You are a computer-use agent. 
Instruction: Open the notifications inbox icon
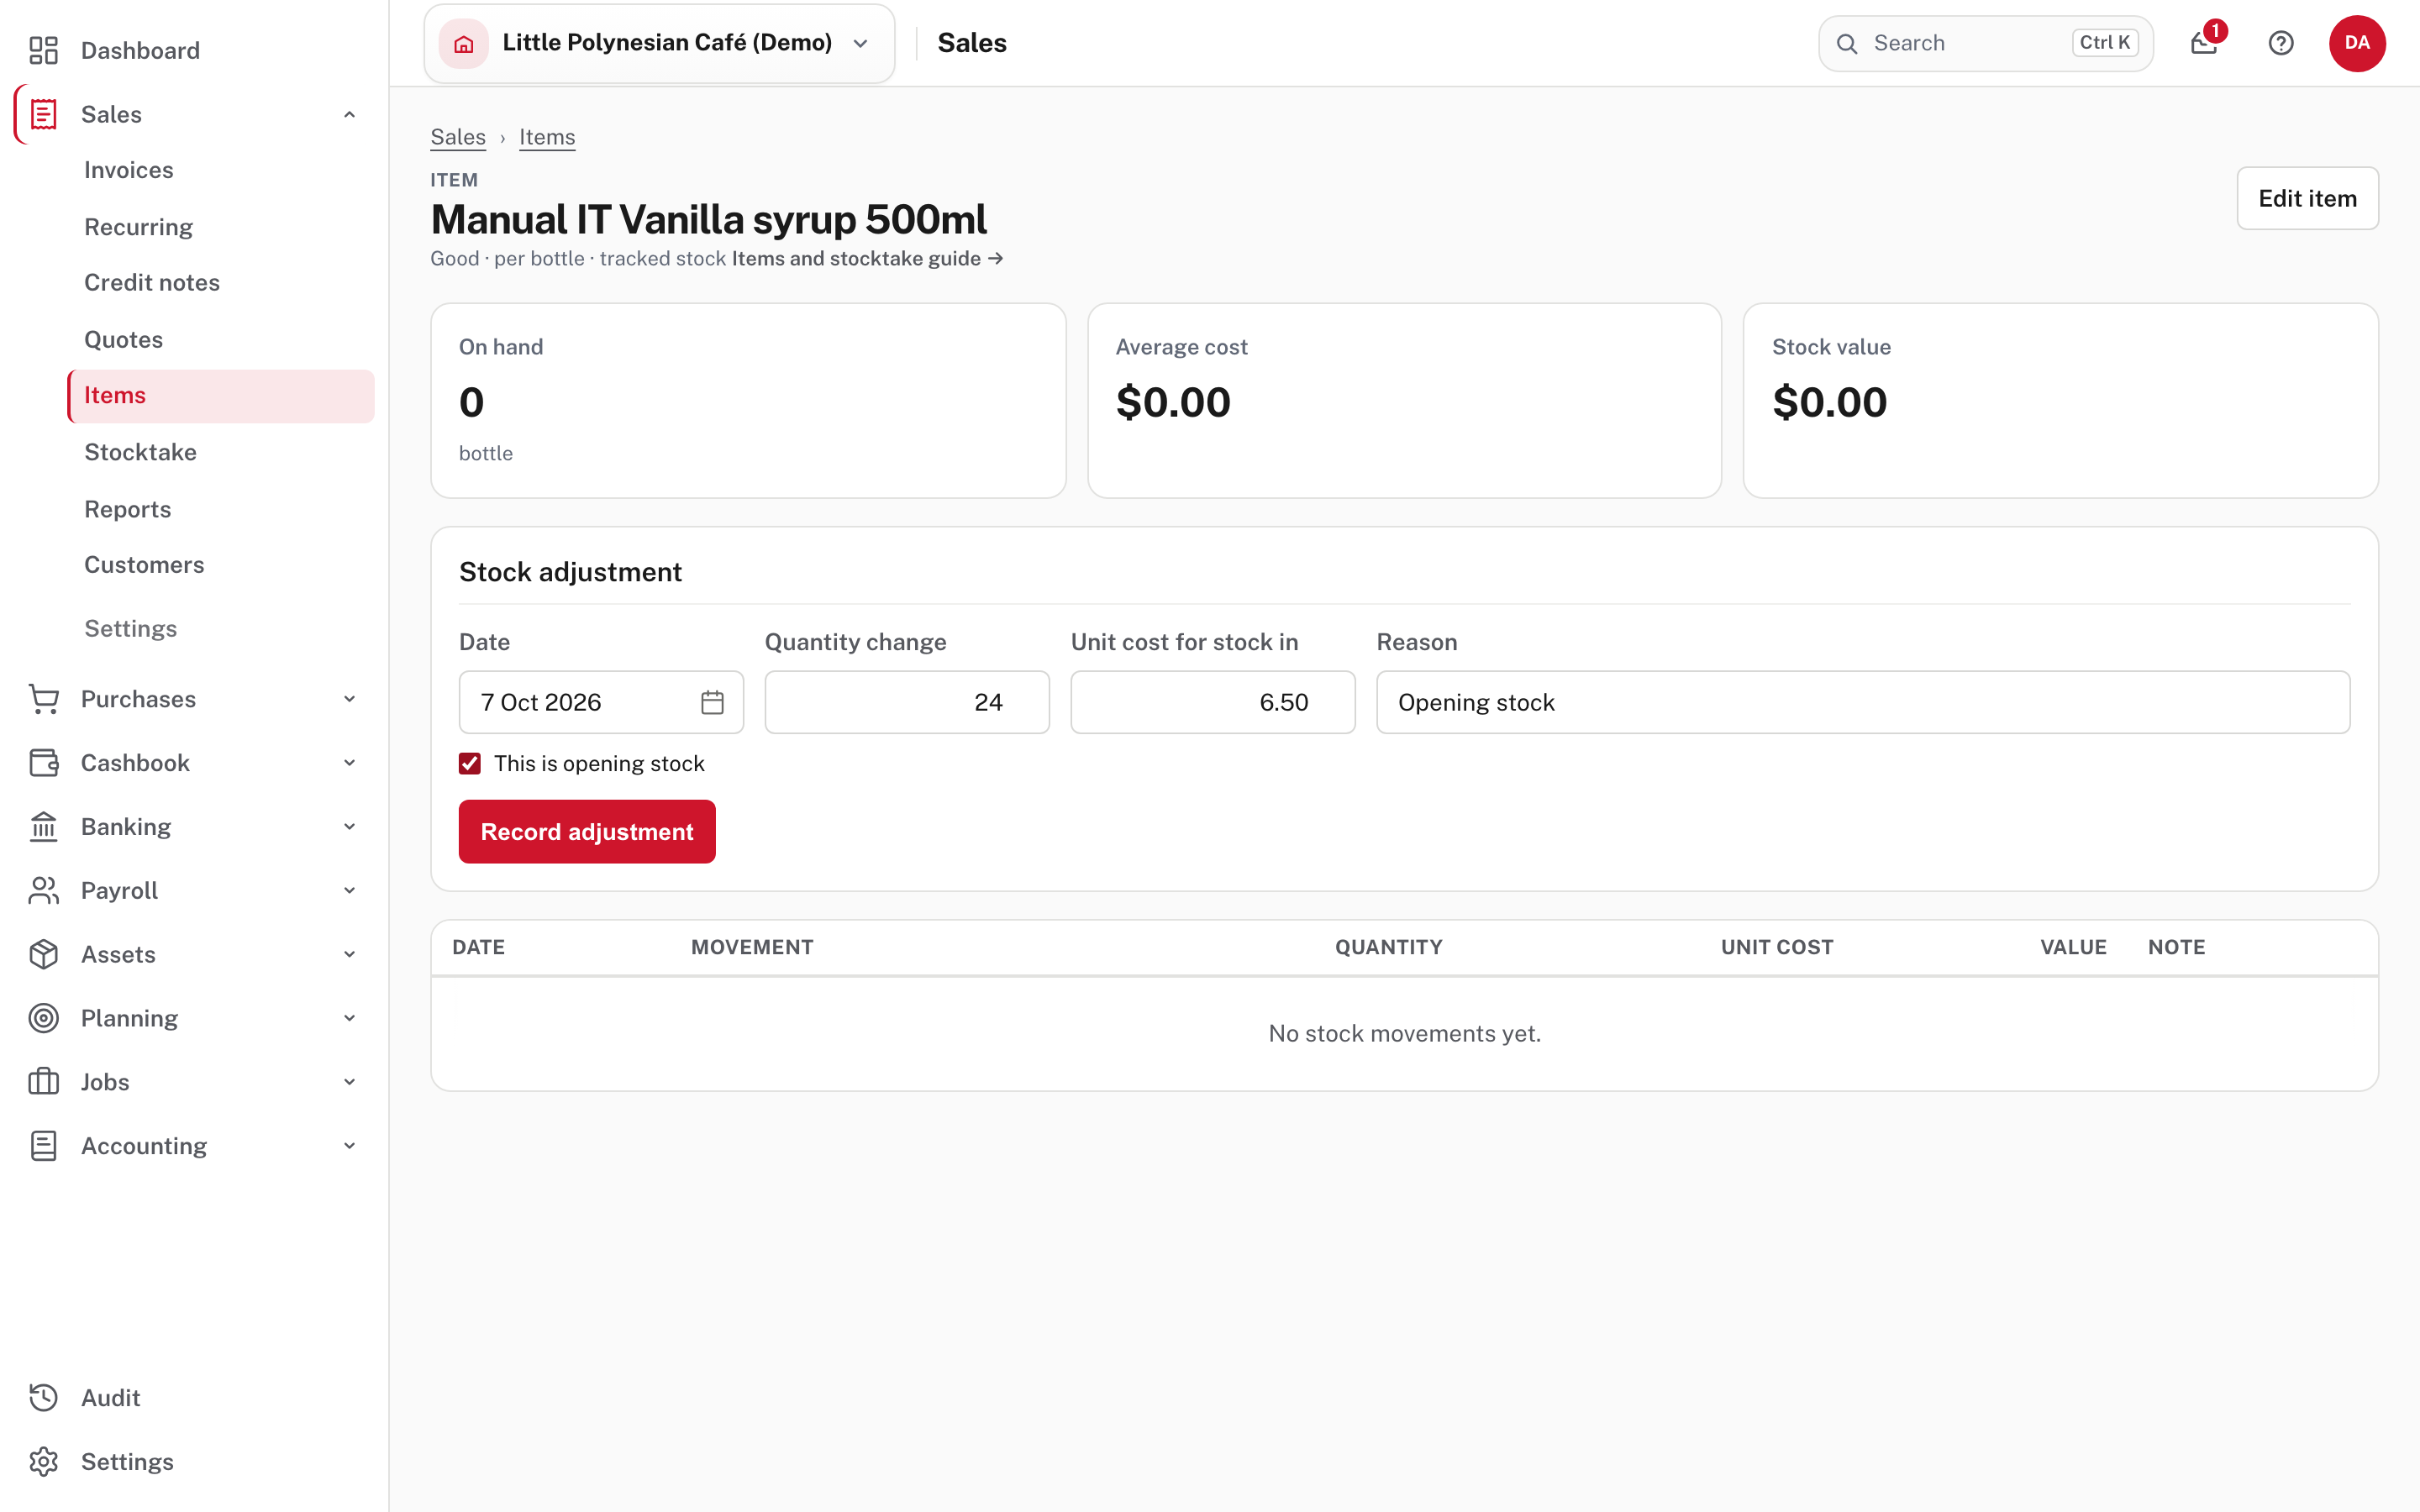click(x=2204, y=43)
